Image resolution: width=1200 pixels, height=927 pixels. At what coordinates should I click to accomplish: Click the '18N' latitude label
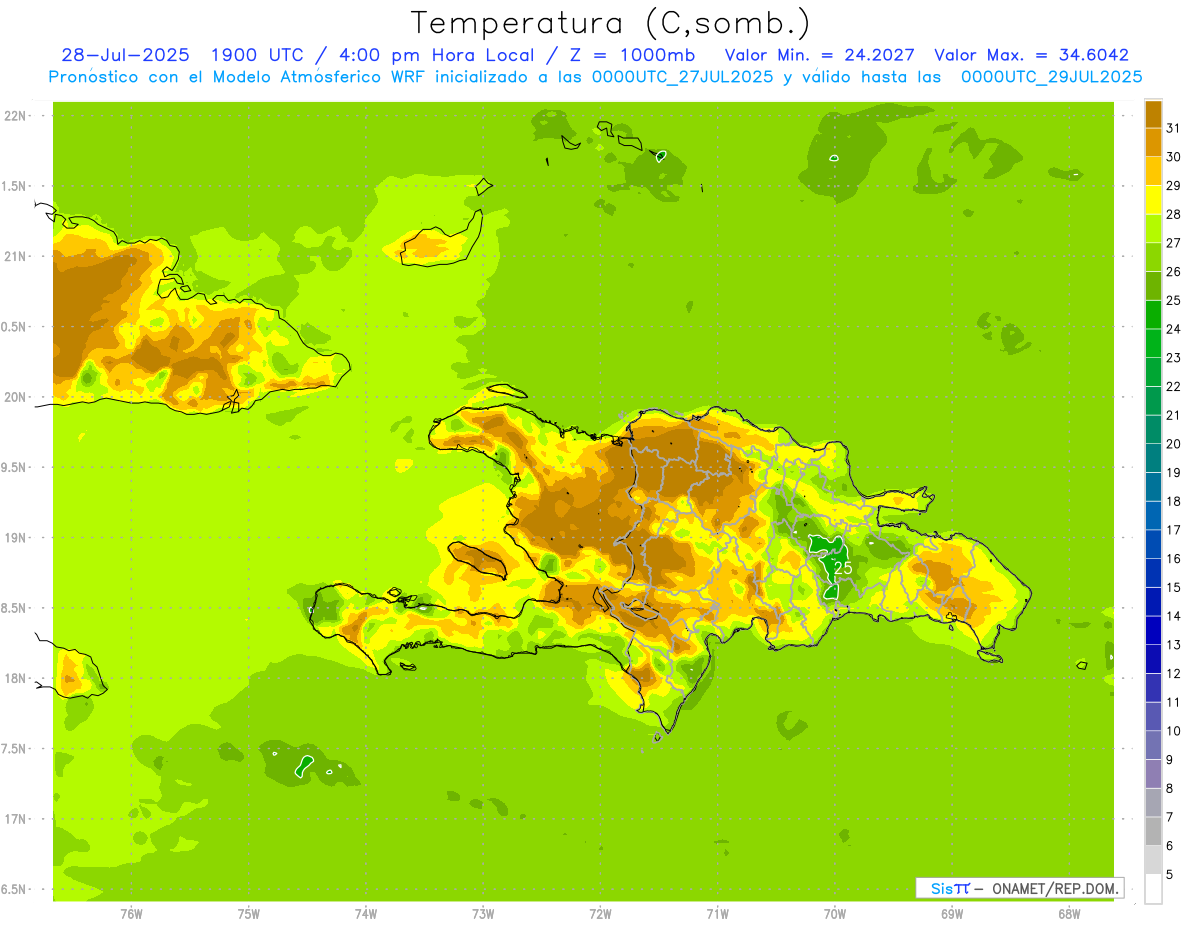coord(16,678)
